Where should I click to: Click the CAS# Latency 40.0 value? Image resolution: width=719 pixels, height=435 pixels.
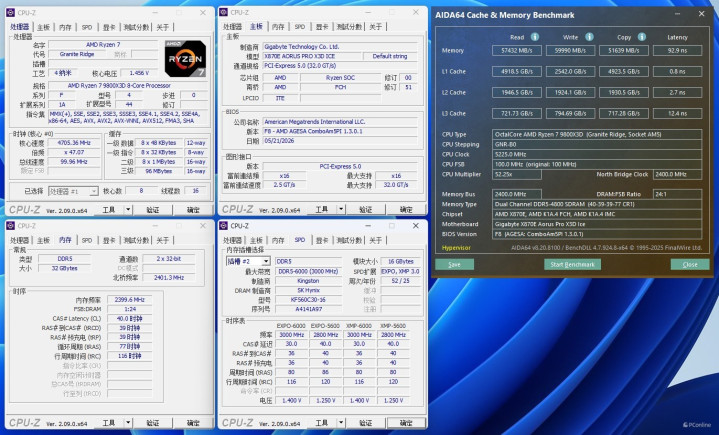pyautogui.click(x=130, y=319)
